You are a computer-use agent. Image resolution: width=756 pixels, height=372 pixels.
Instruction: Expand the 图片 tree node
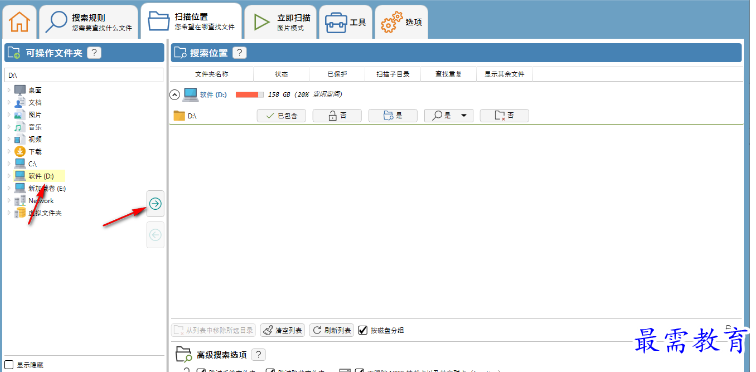point(9,115)
